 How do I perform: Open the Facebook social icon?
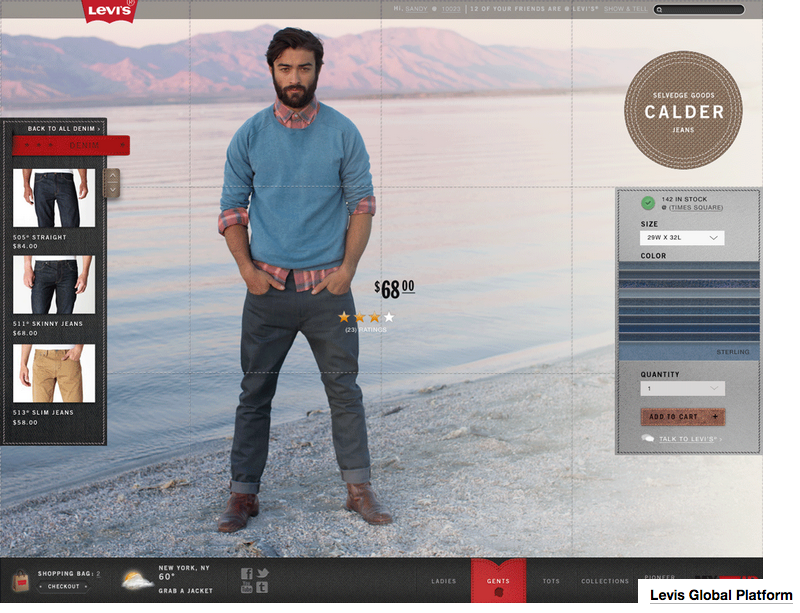(x=246, y=574)
